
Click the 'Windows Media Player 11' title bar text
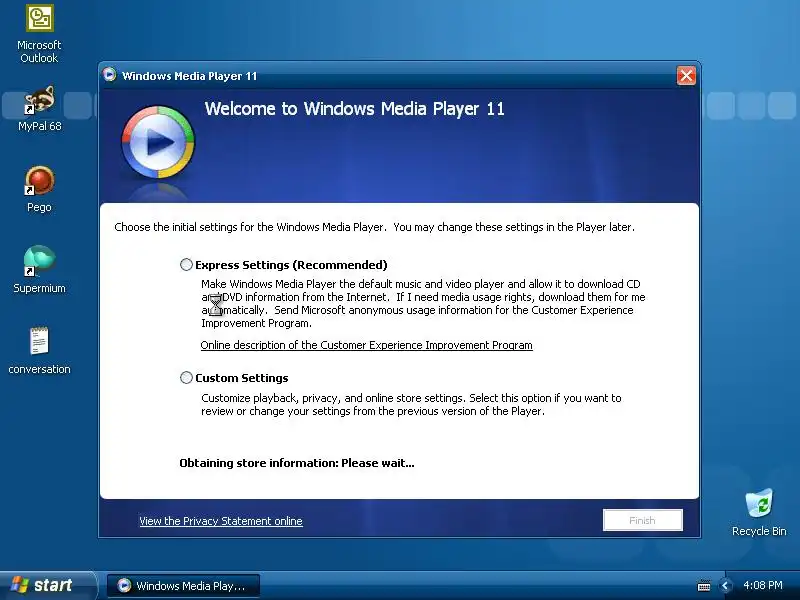coord(189,76)
